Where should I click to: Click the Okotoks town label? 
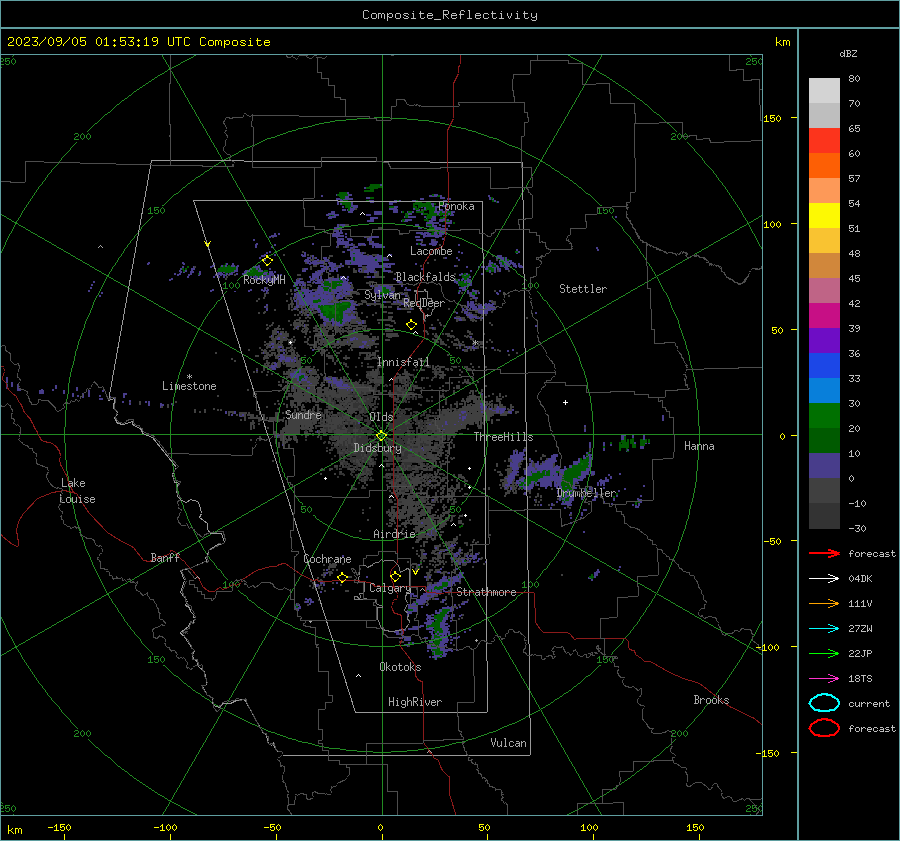400,667
